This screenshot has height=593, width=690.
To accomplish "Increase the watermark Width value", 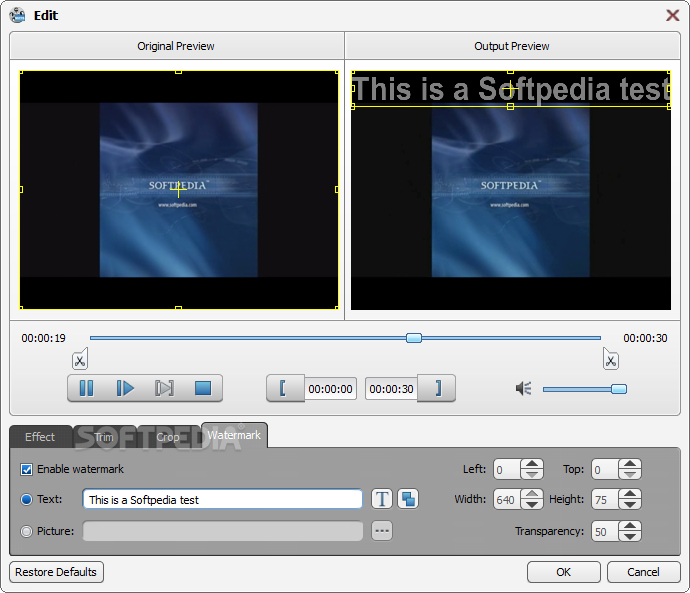I will tap(532, 494).
